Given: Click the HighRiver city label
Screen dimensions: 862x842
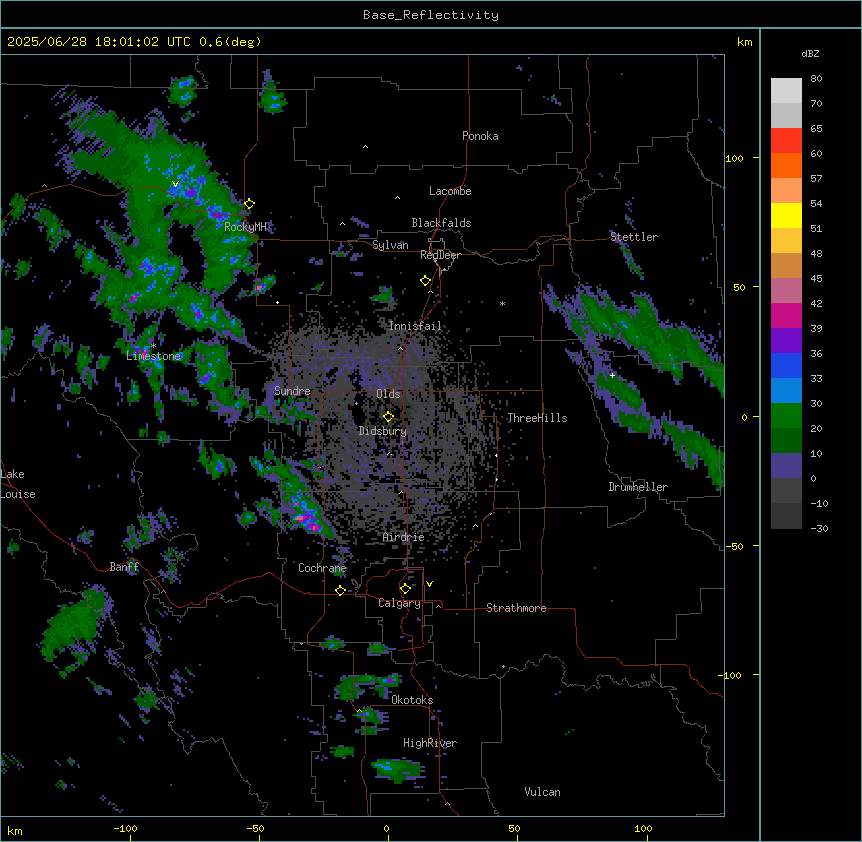Looking at the screenshot, I should (430, 743).
